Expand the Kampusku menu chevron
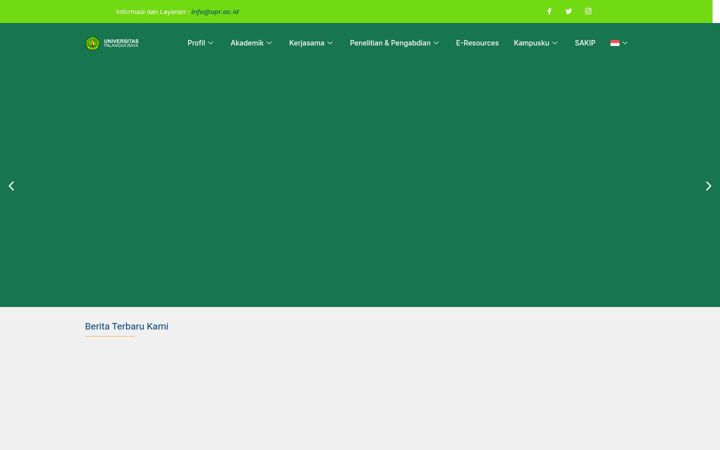The width and height of the screenshot is (720, 450). tap(555, 43)
